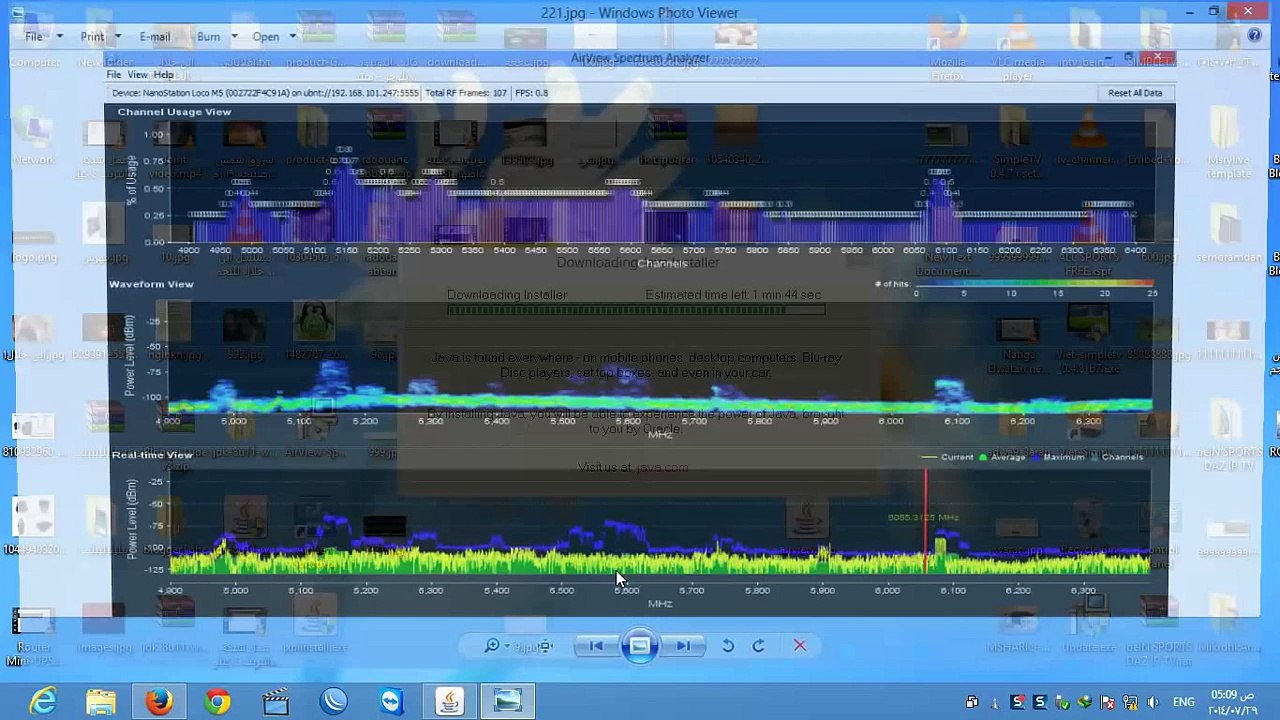Click the E-mail command
This screenshot has width=1280, height=720.
(x=155, y=37)
